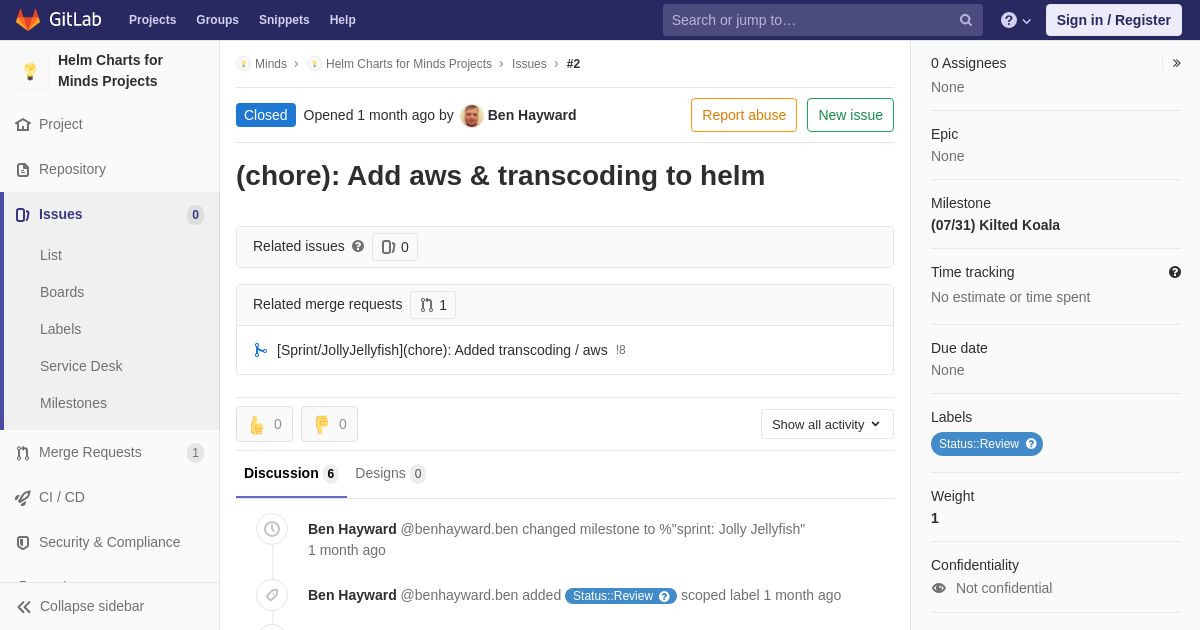Click the Helm Charts project lightbulb avatar

pyautogui.click(x=30, y=71)
